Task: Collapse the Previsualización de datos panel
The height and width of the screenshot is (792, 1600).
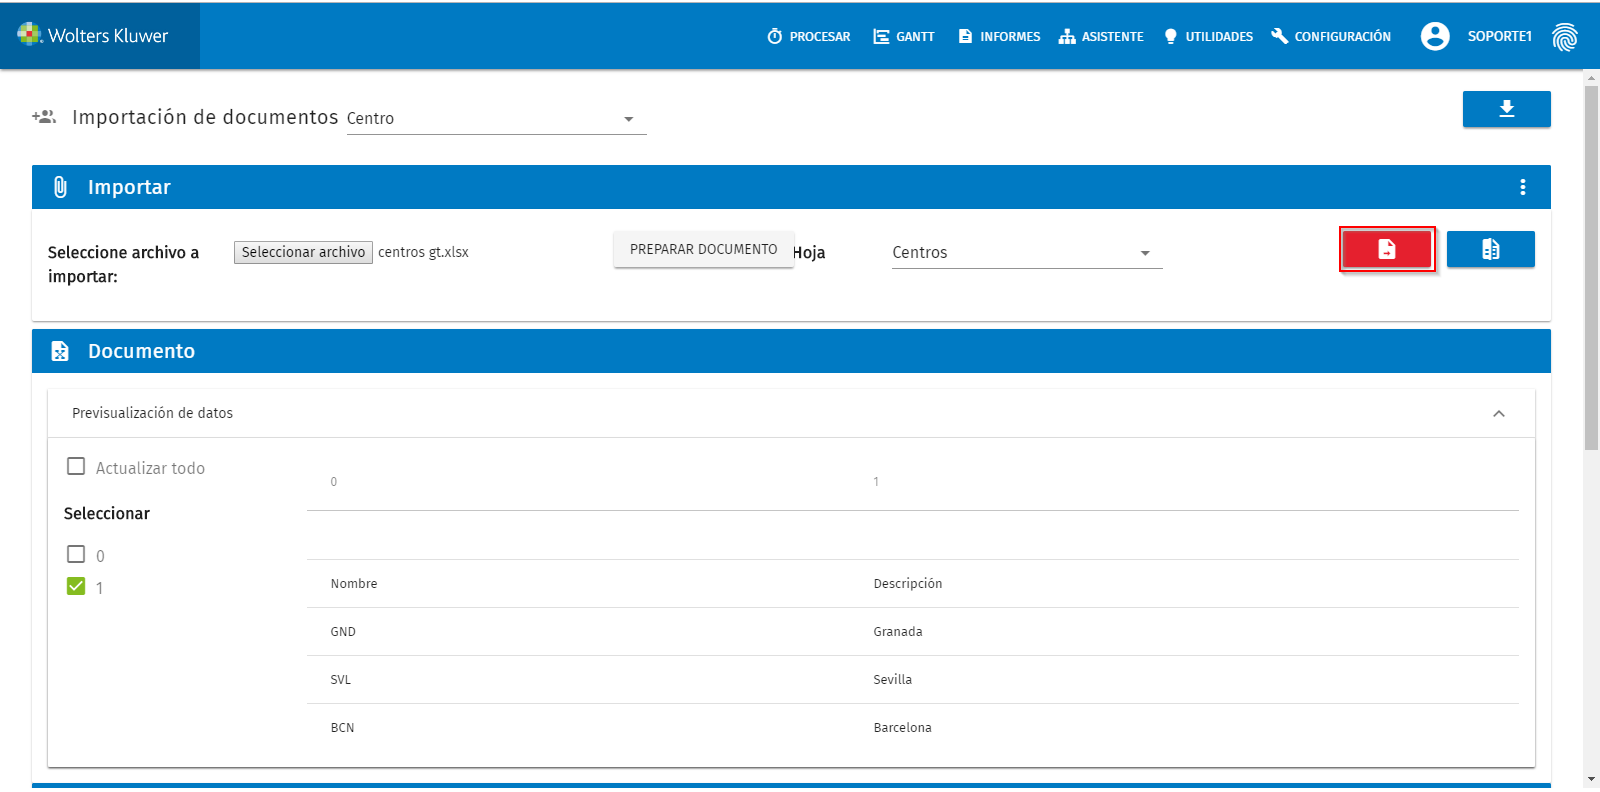Action: coord(1498,413)
